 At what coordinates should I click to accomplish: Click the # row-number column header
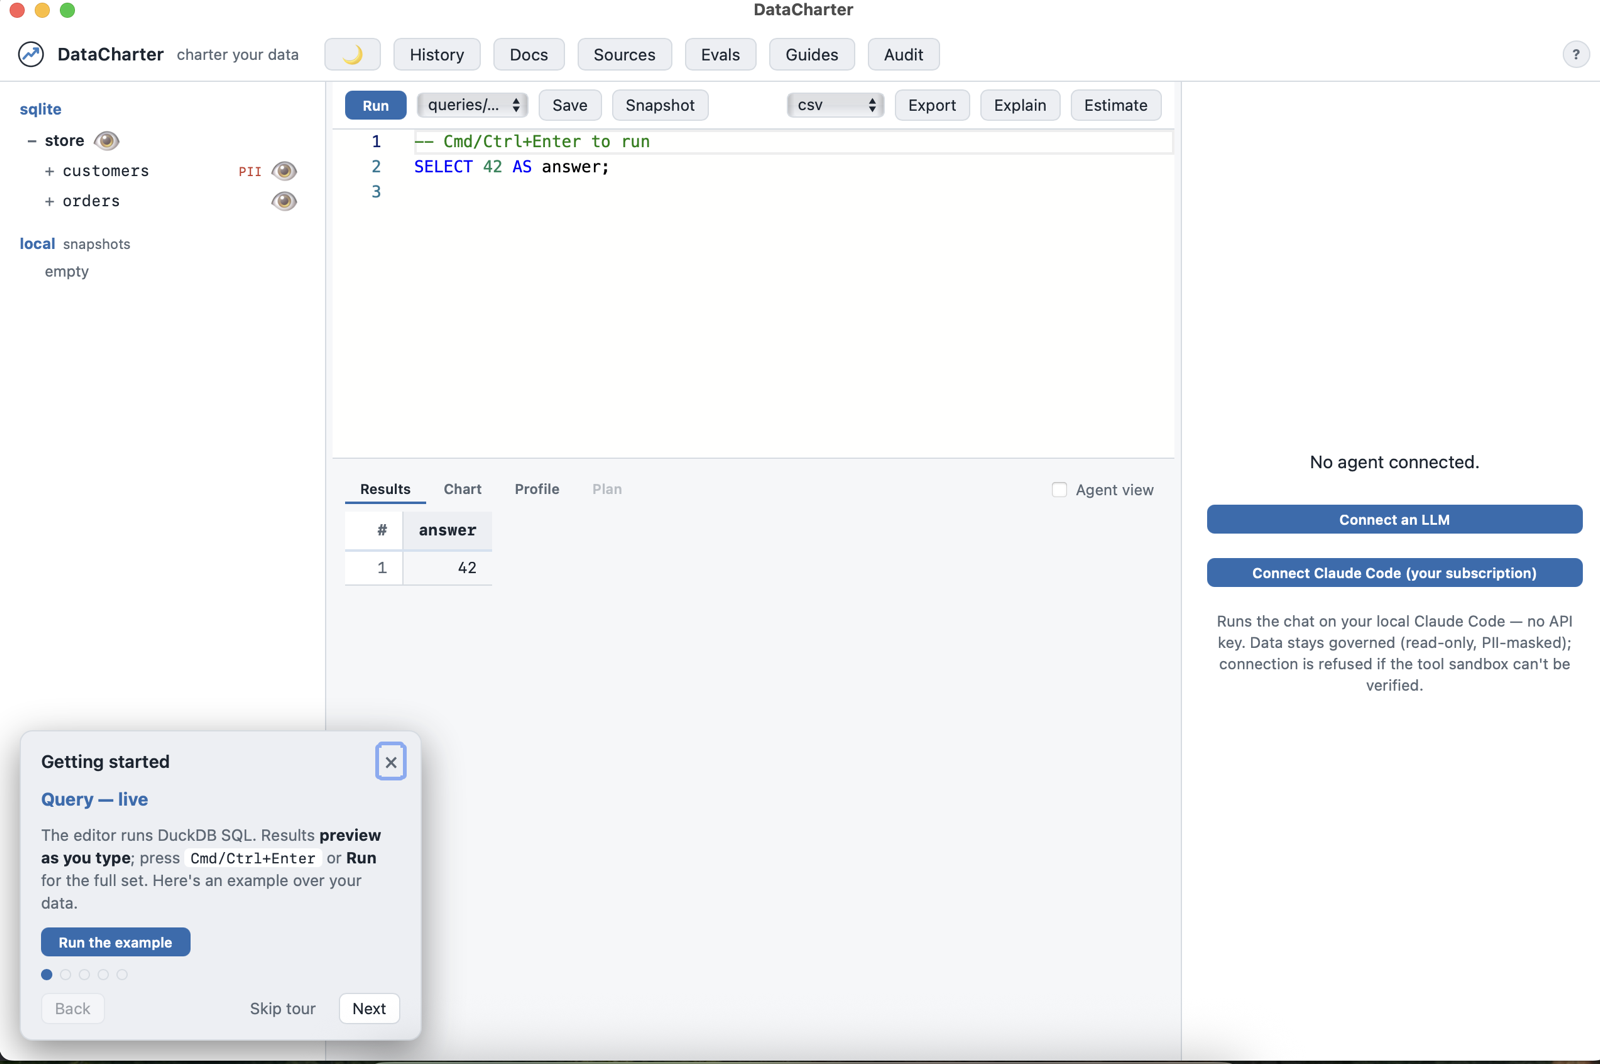(374, 530)
